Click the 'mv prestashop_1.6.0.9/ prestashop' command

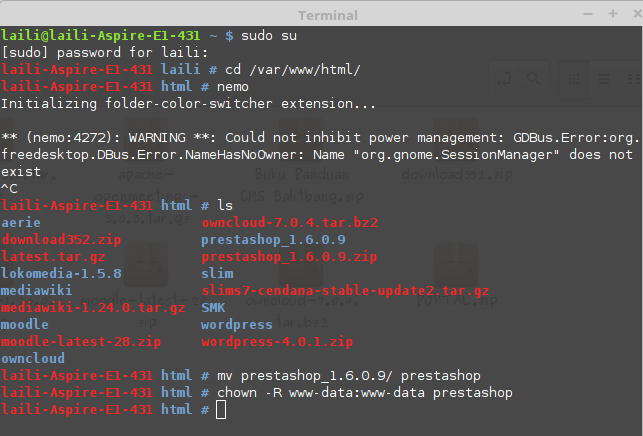349,376
